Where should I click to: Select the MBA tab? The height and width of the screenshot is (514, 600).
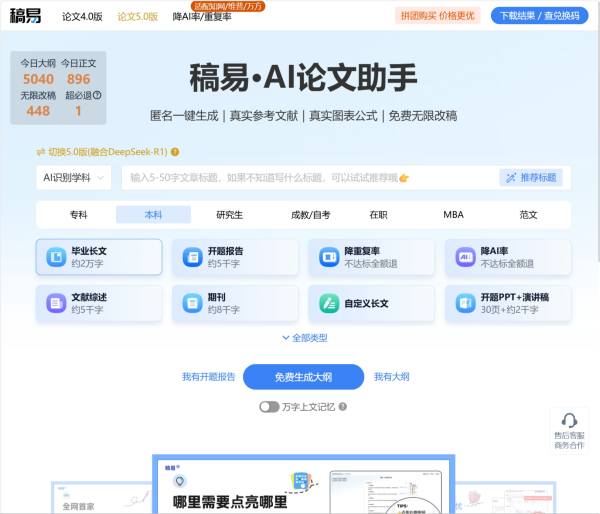pos(453,215)
